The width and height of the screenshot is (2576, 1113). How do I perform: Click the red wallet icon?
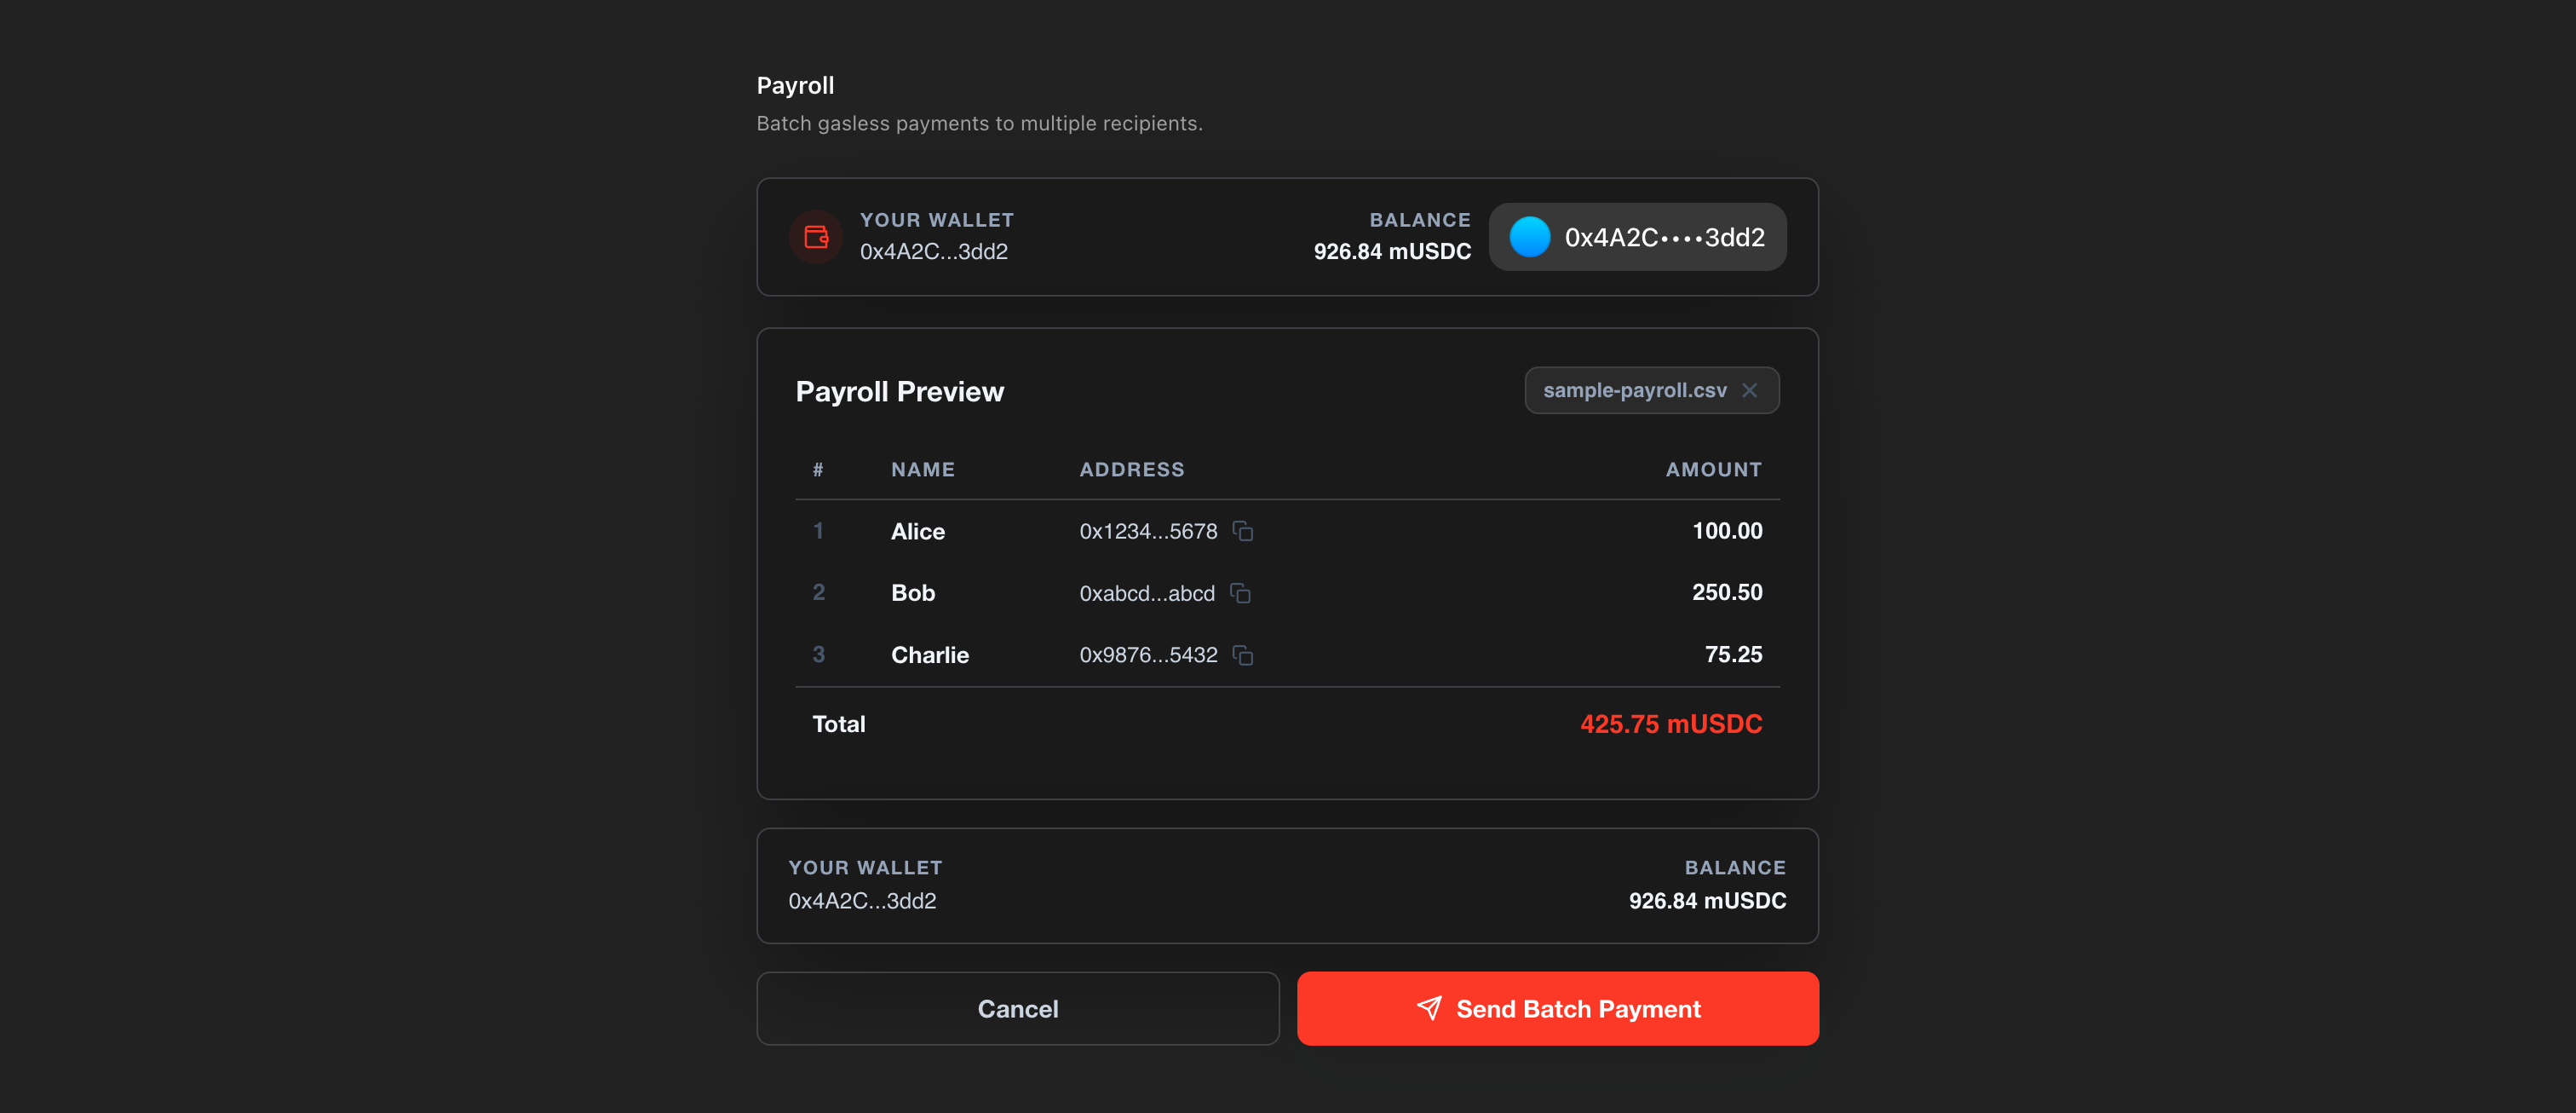point(816,237)
